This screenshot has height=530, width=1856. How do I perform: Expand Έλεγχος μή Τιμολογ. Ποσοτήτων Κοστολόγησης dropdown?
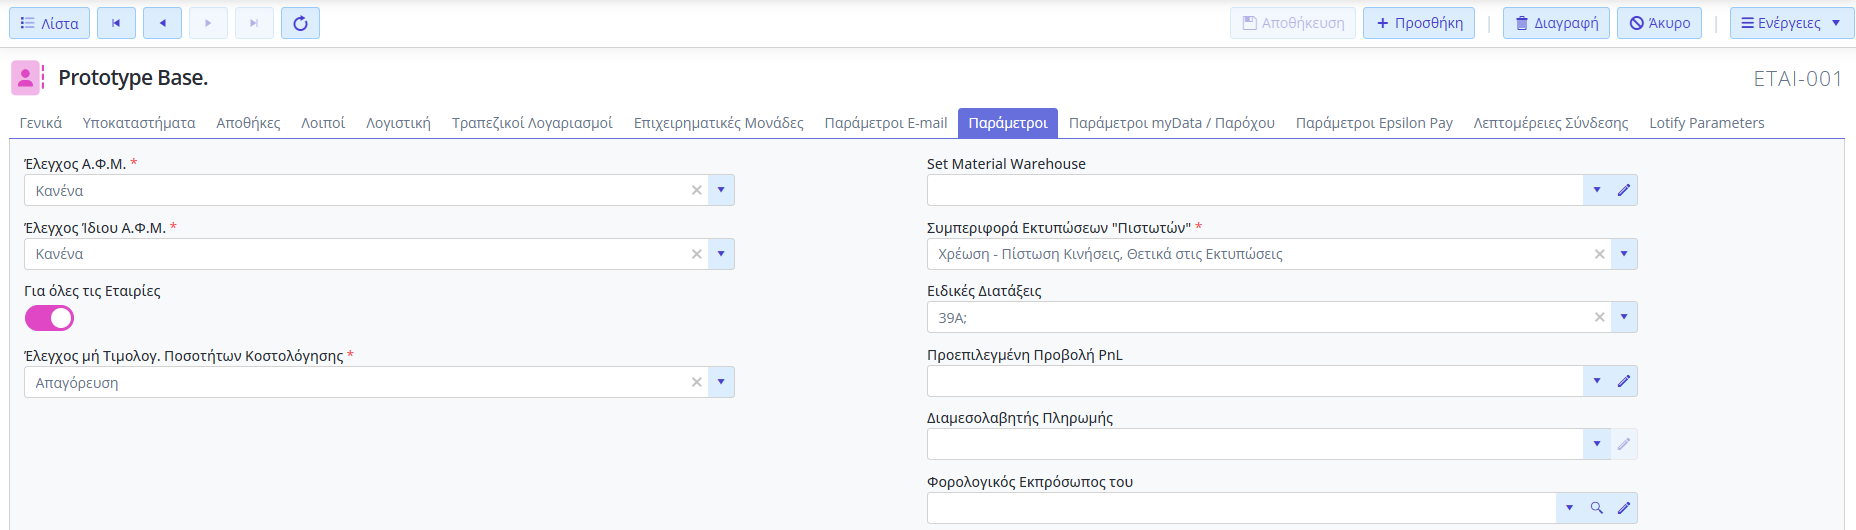click(x=721, y=382)
